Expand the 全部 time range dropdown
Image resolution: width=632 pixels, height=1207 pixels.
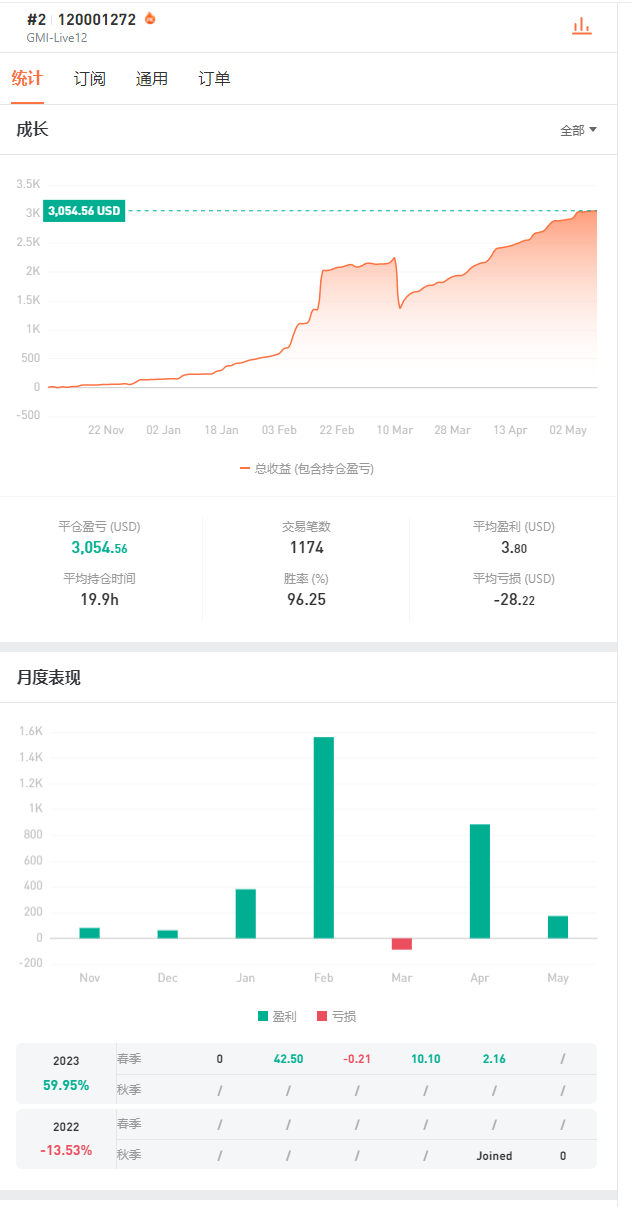pos(578,130)
